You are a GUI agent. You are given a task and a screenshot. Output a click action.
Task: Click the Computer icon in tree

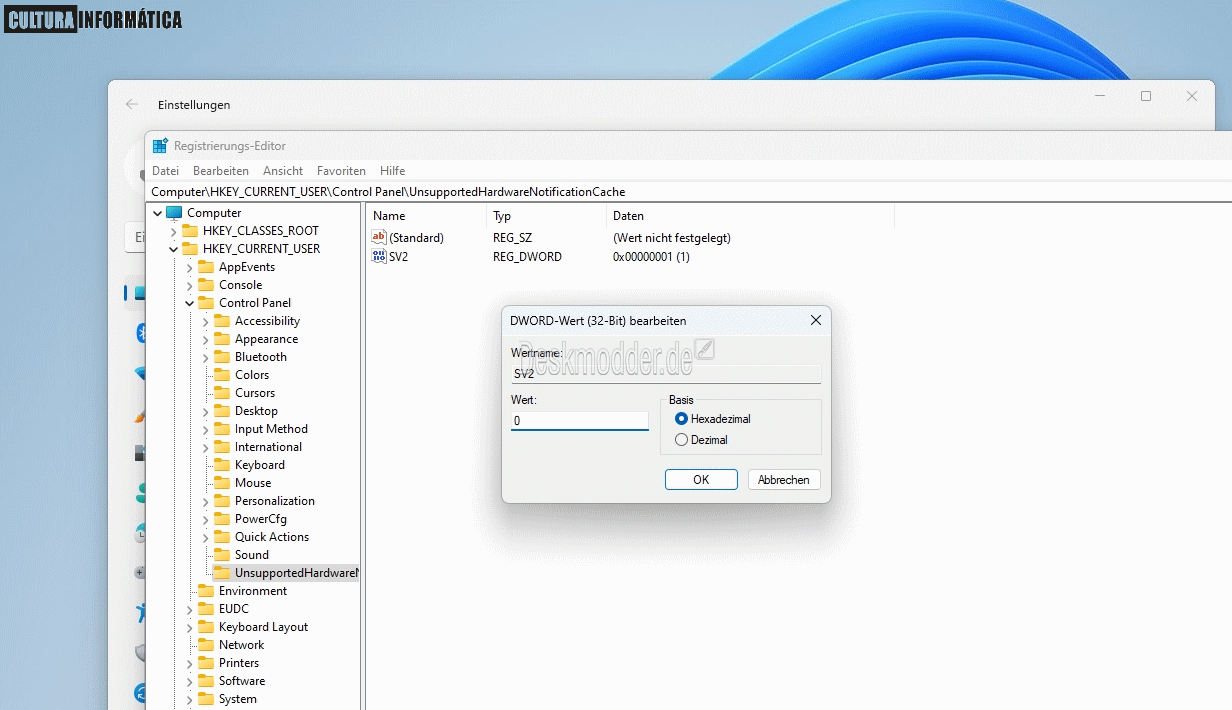[x=174, y=213]
